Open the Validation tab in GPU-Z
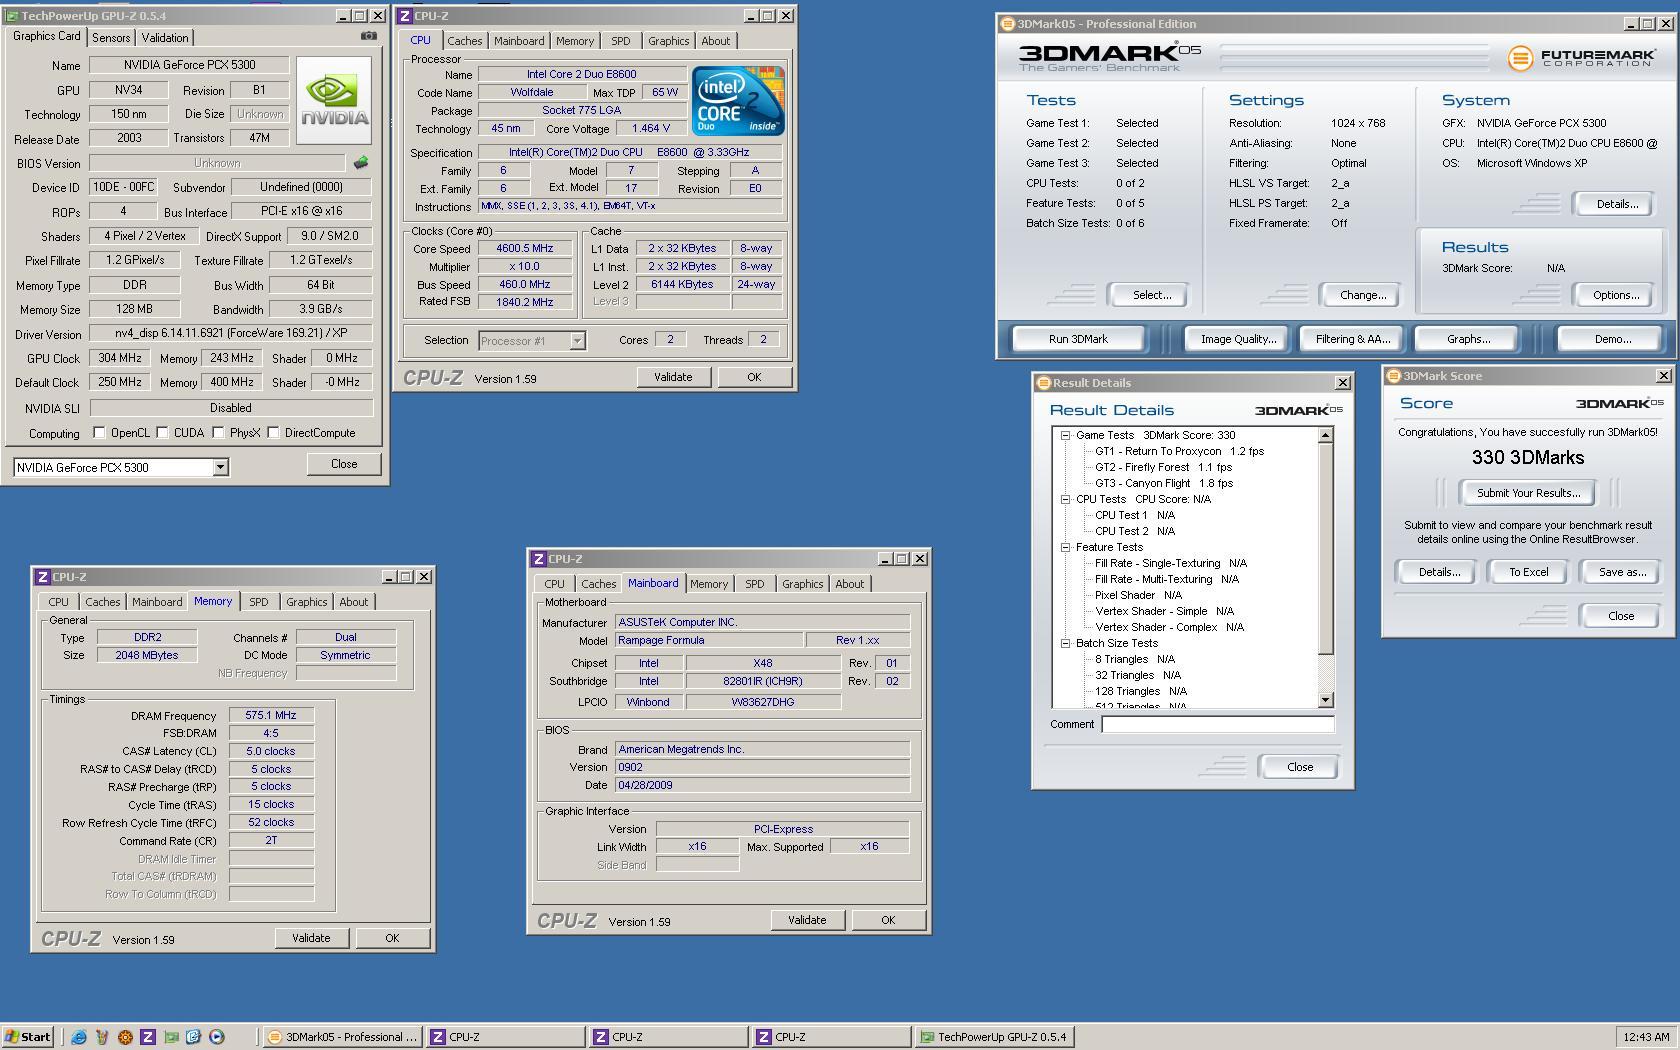 (165, 38)
